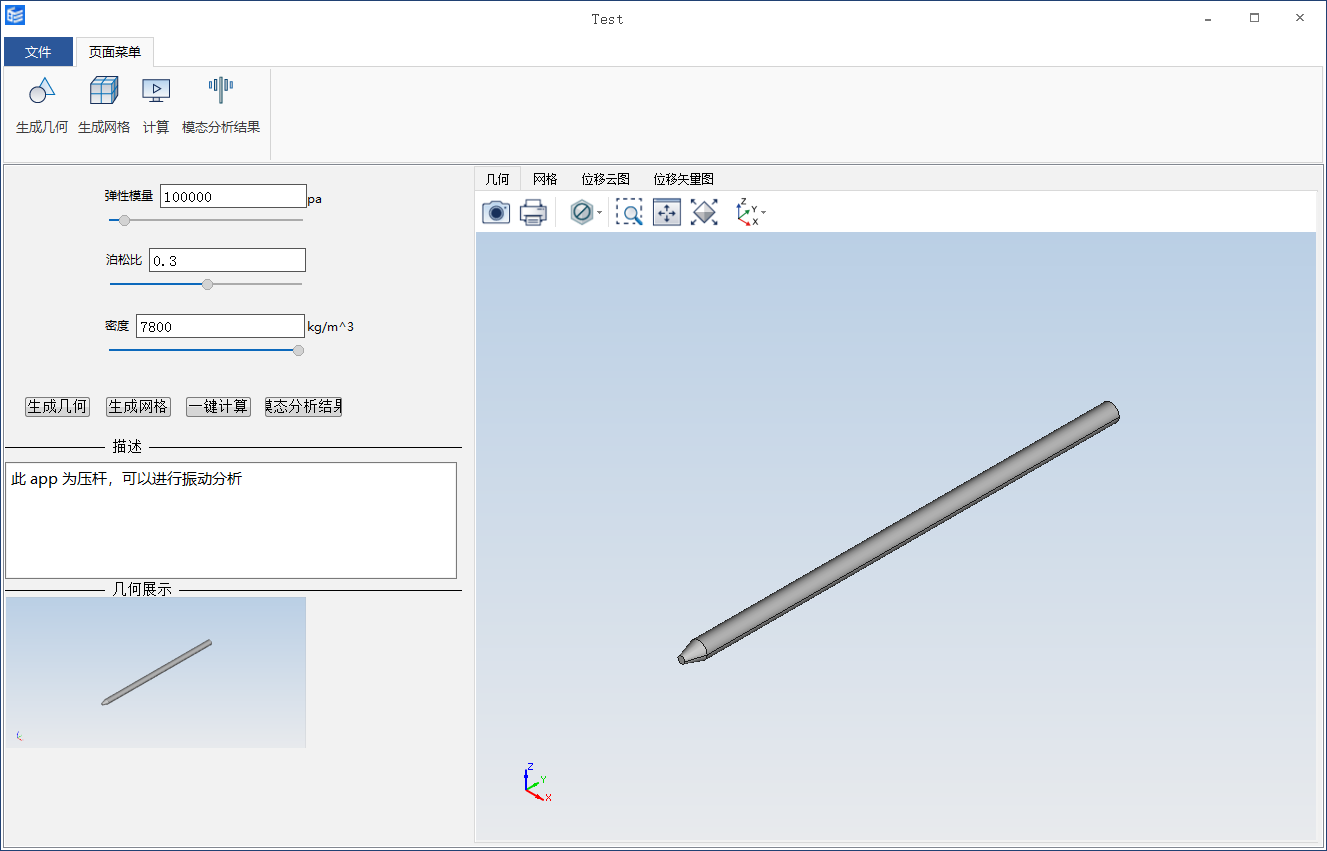Screen dimensions: 1327x851
Task: Click the 泊松比 slider handle
Action: coord(207,284)
